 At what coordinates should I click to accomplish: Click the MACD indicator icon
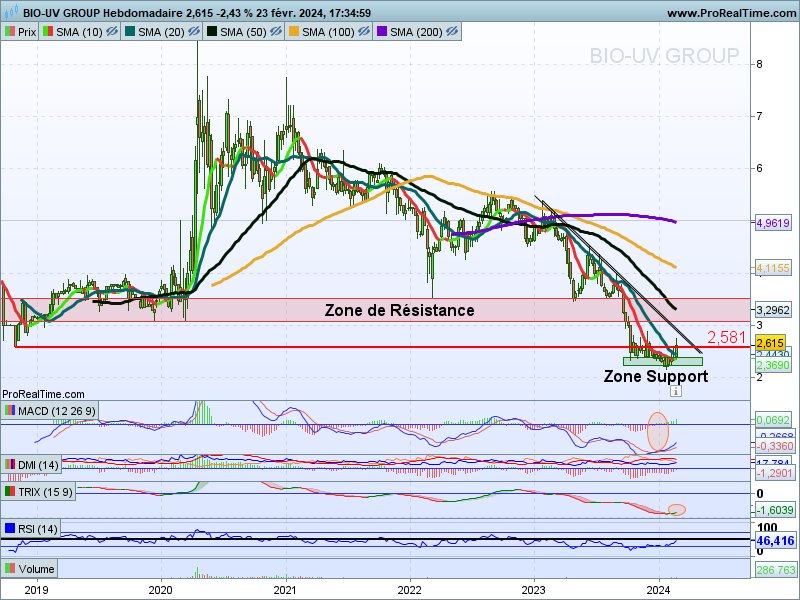point(10,411)
